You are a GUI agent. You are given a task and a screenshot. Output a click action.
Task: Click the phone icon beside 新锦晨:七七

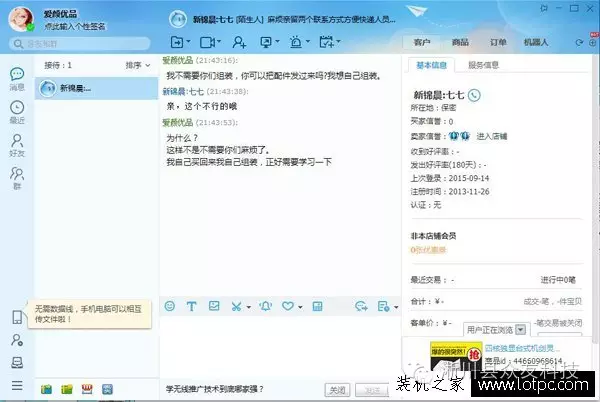(474, 95)
